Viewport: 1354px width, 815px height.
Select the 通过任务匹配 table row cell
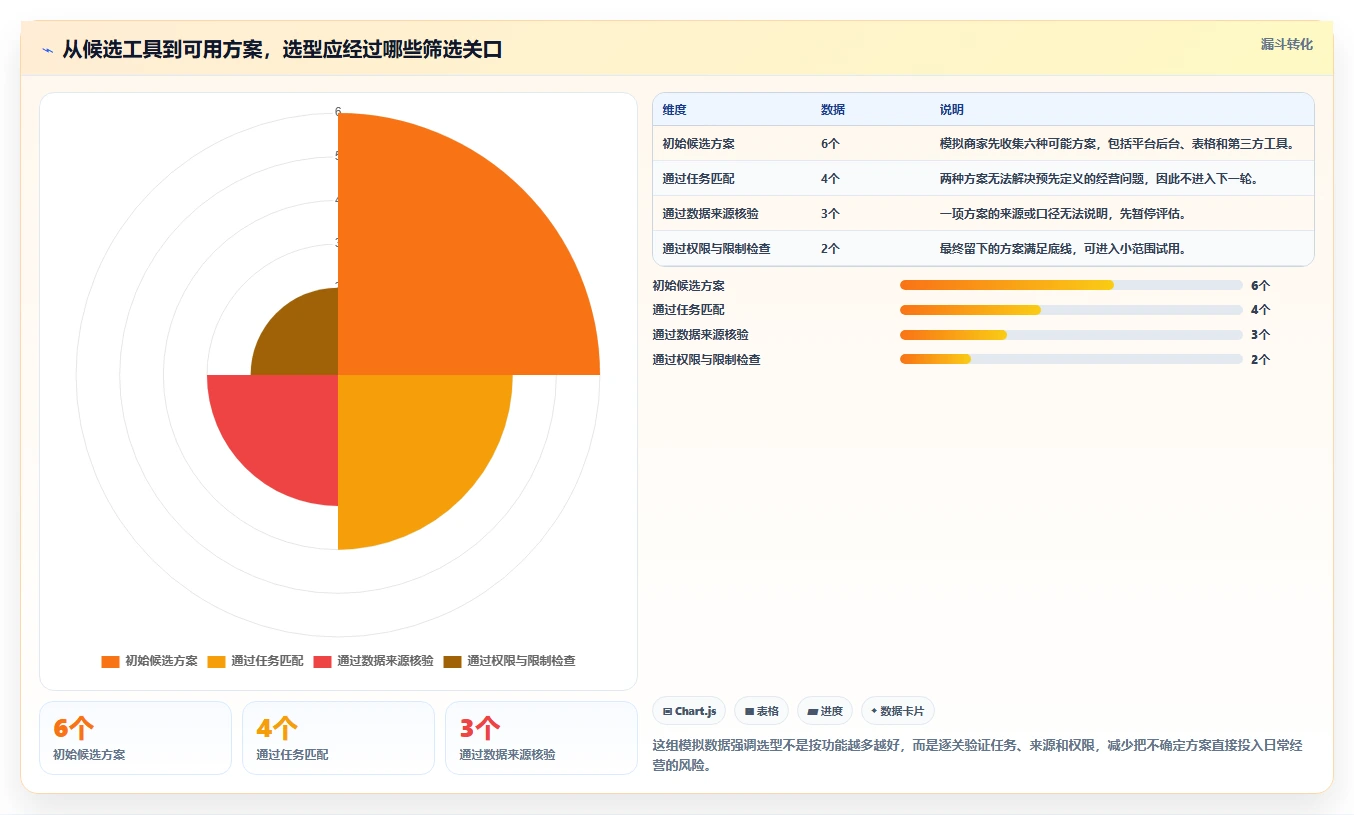[x=698, y=179]
